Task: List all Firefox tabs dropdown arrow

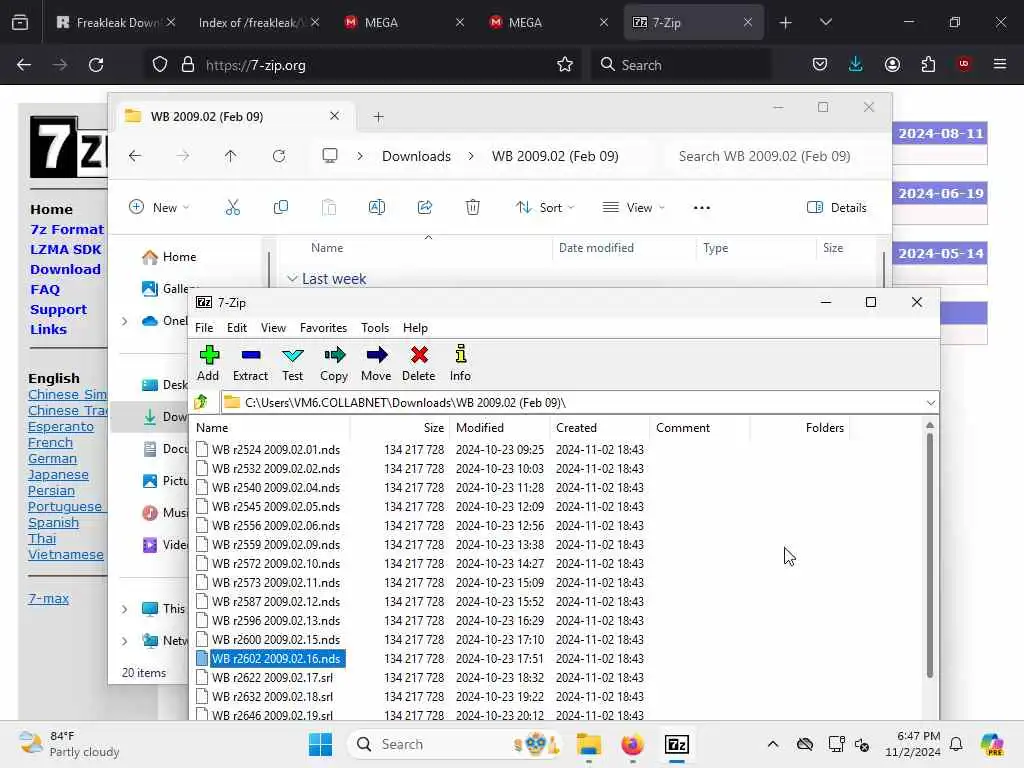Action: tap(825, 22)
